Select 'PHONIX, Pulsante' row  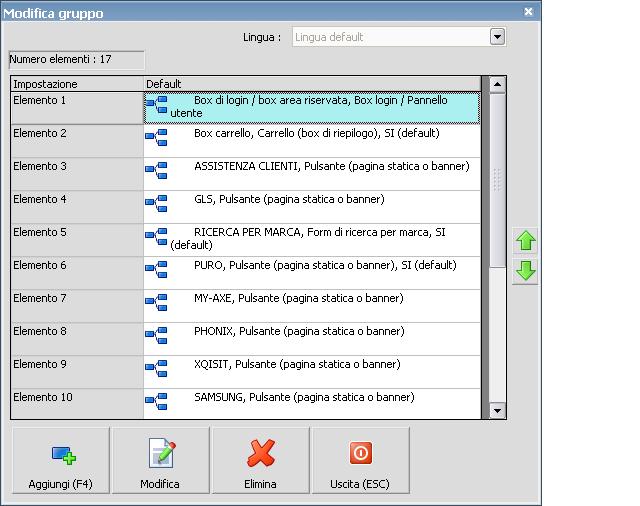pyautogui.click(x=312, y=340)
